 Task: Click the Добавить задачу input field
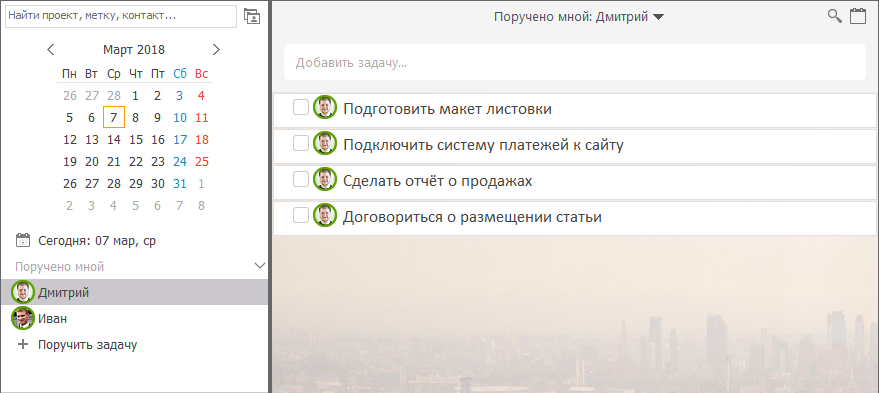(575, 62)
